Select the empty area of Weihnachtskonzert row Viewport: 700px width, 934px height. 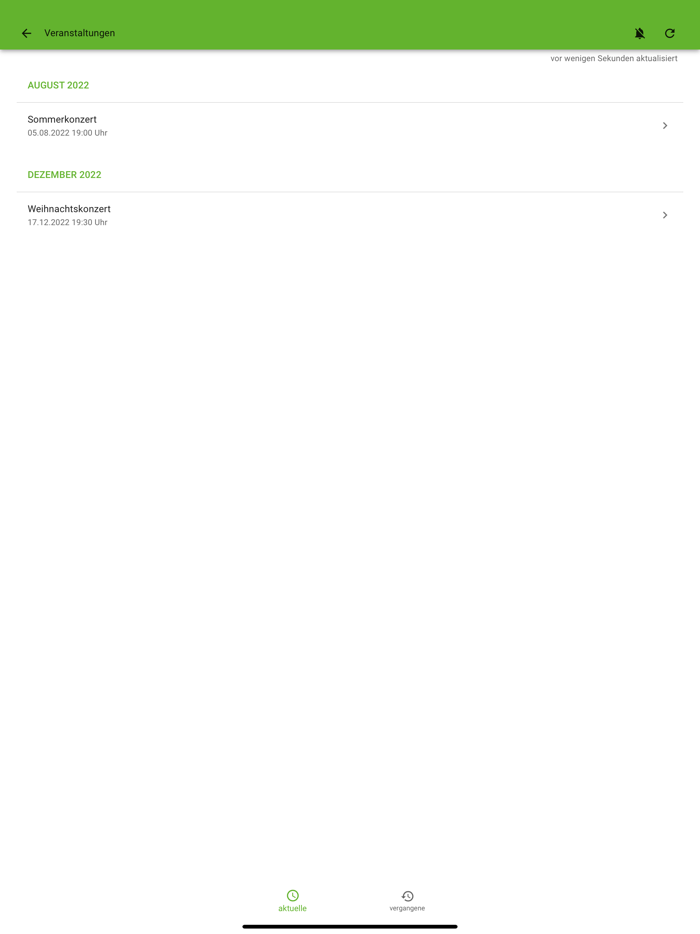pos(381,215)
